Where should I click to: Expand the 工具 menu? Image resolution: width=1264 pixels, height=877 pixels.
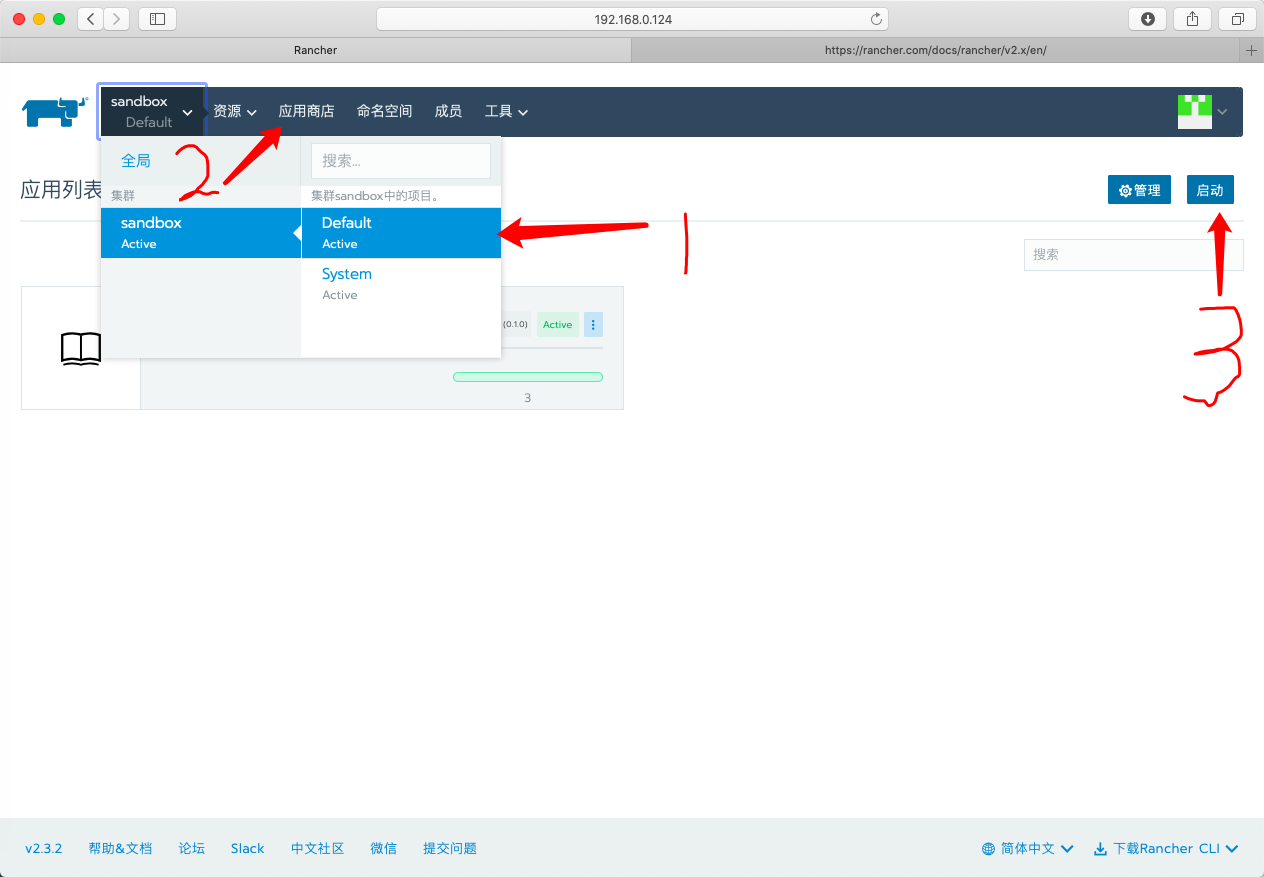pyautogui.click(x=506, y=111)
